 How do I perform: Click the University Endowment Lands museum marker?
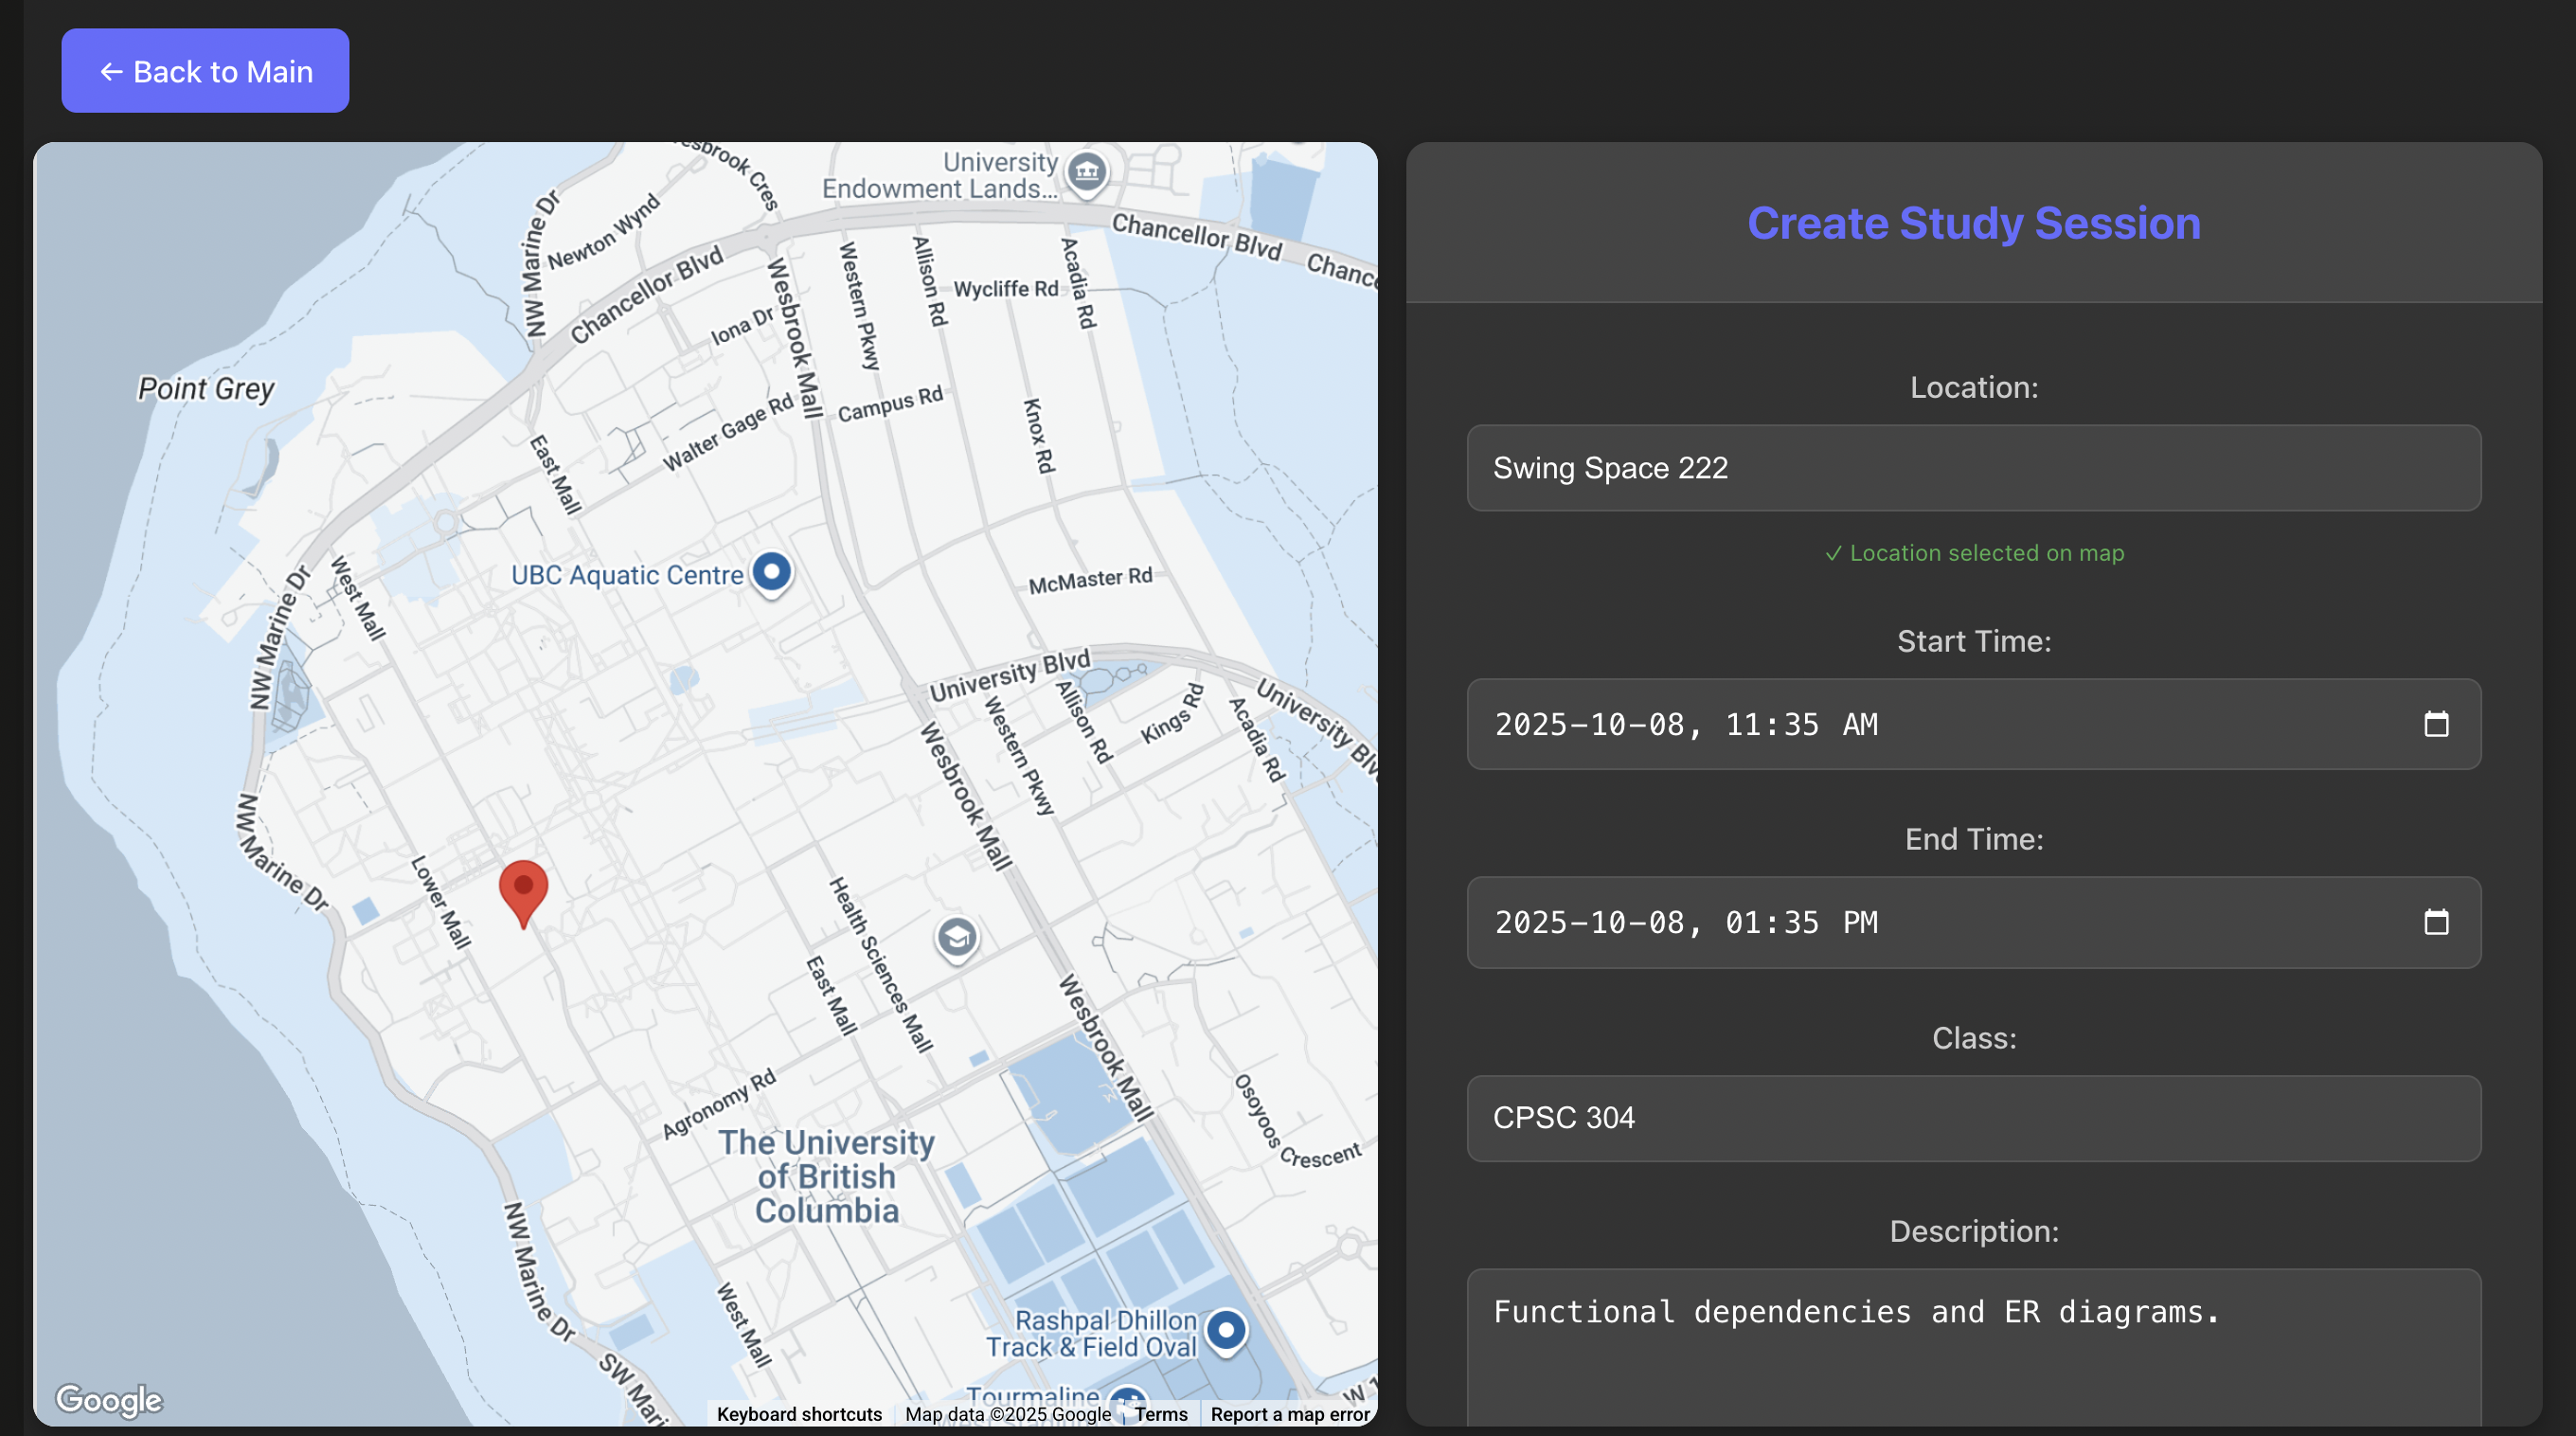tap(1086, 172)
